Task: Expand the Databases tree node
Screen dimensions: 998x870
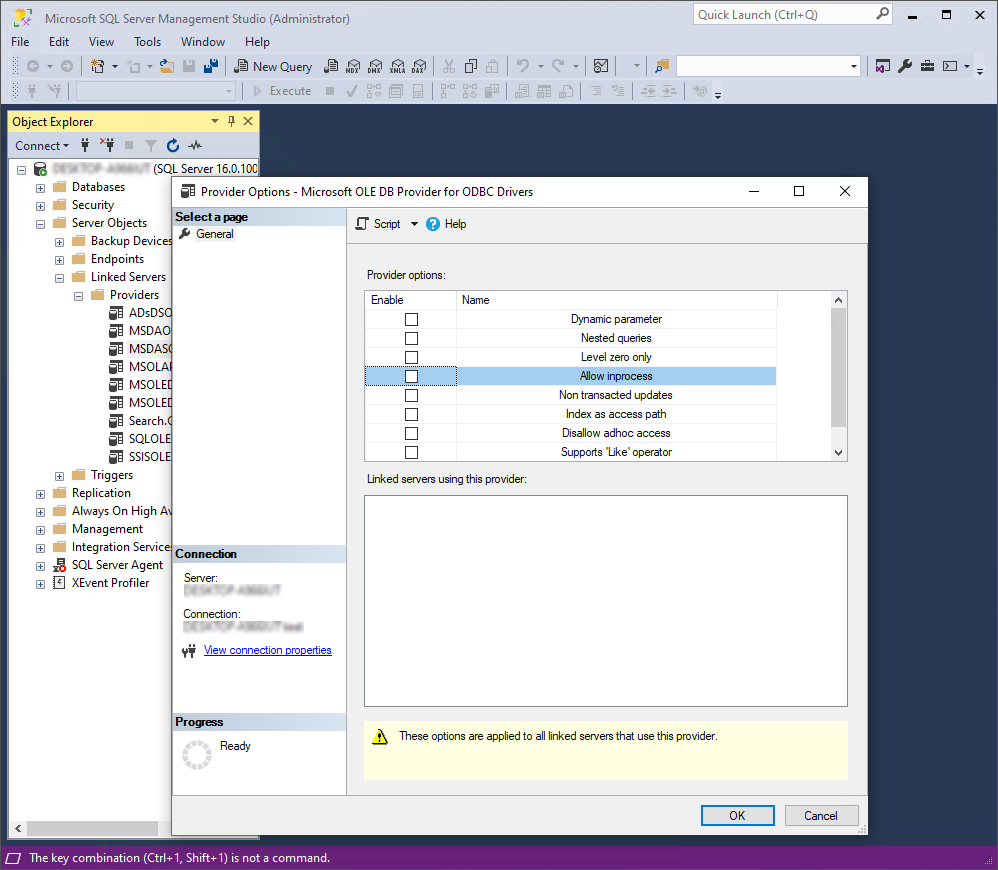Action: coord(40,186)
